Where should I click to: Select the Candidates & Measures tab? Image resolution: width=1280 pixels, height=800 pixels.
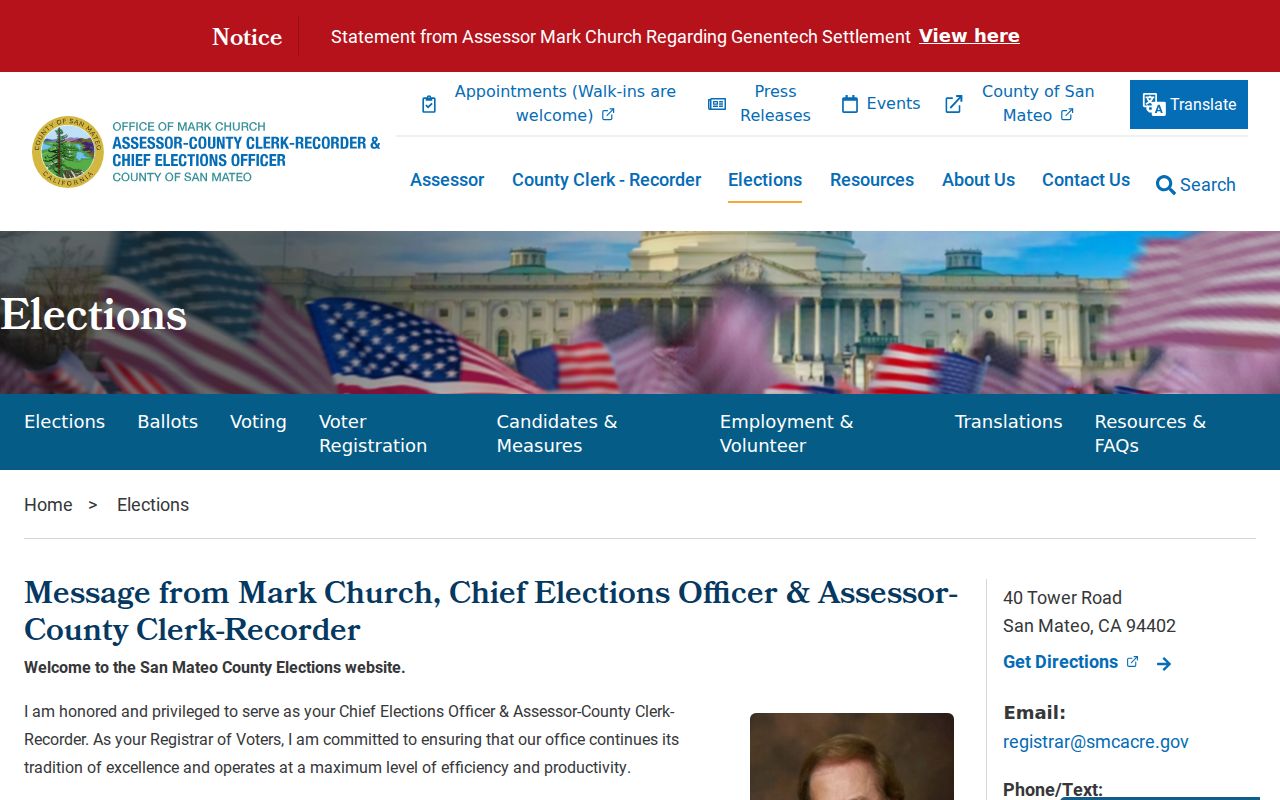point(557,434)
